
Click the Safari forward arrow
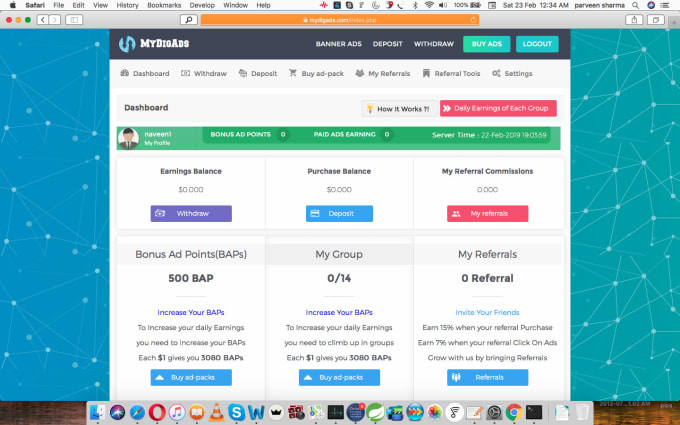[55, 20]
